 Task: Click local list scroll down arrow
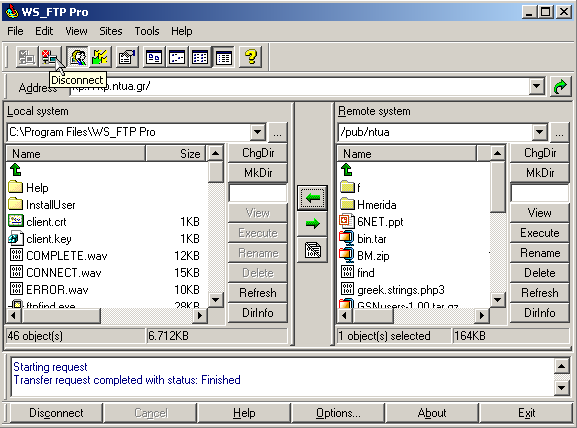coord(216,300)
